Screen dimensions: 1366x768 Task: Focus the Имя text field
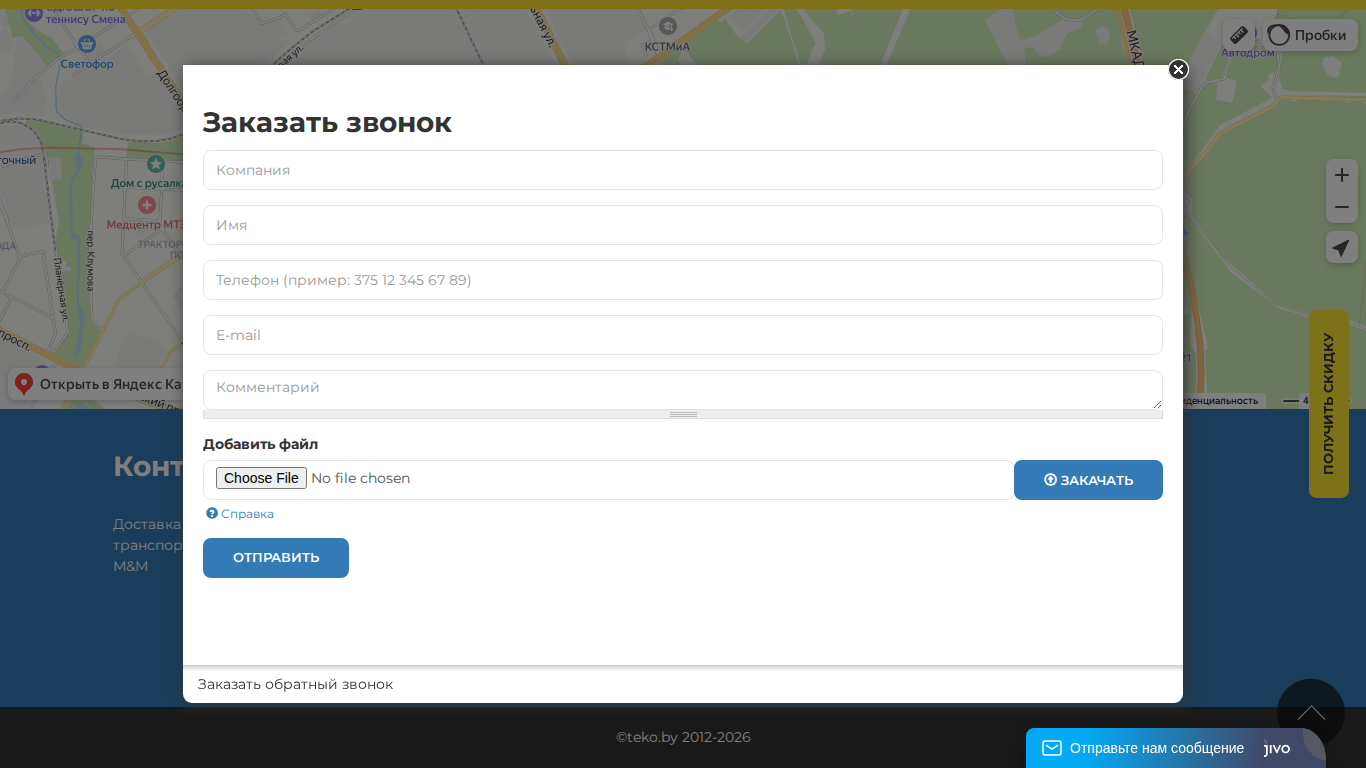coord(682,225)
